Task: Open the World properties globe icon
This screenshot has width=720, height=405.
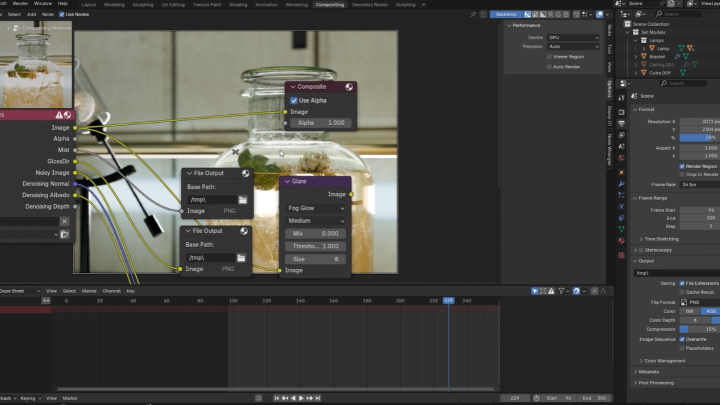Action: pyautogui.click(x=621, y=158)
